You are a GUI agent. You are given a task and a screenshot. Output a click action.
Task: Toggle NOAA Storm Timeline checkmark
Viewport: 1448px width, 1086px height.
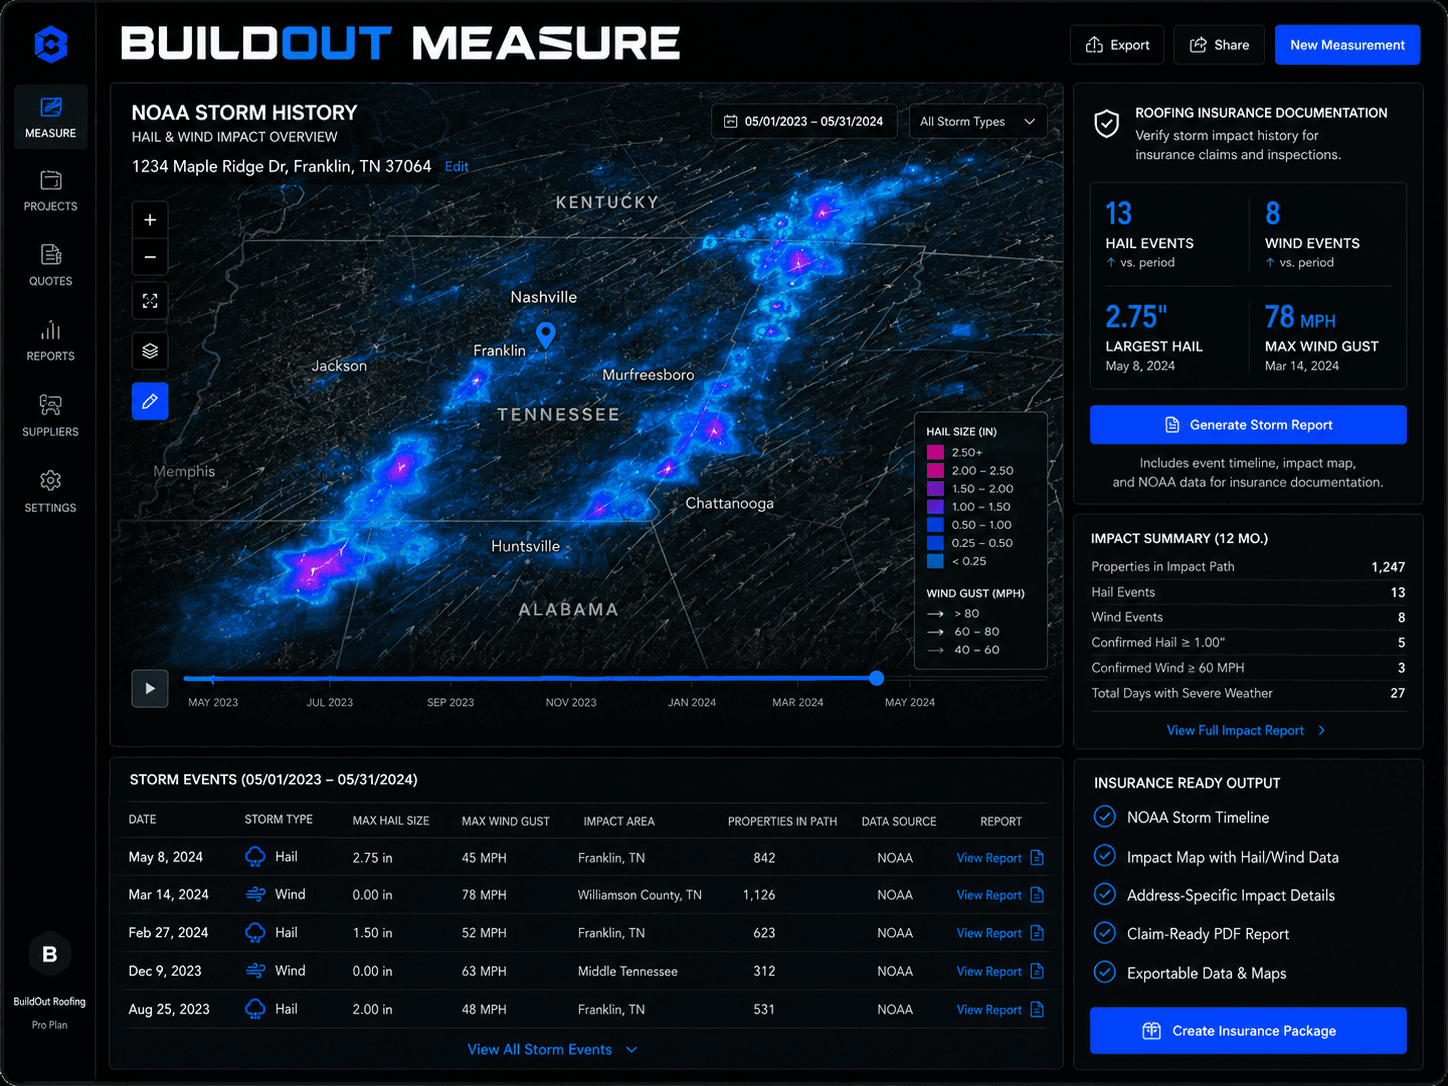[1104, 817]
